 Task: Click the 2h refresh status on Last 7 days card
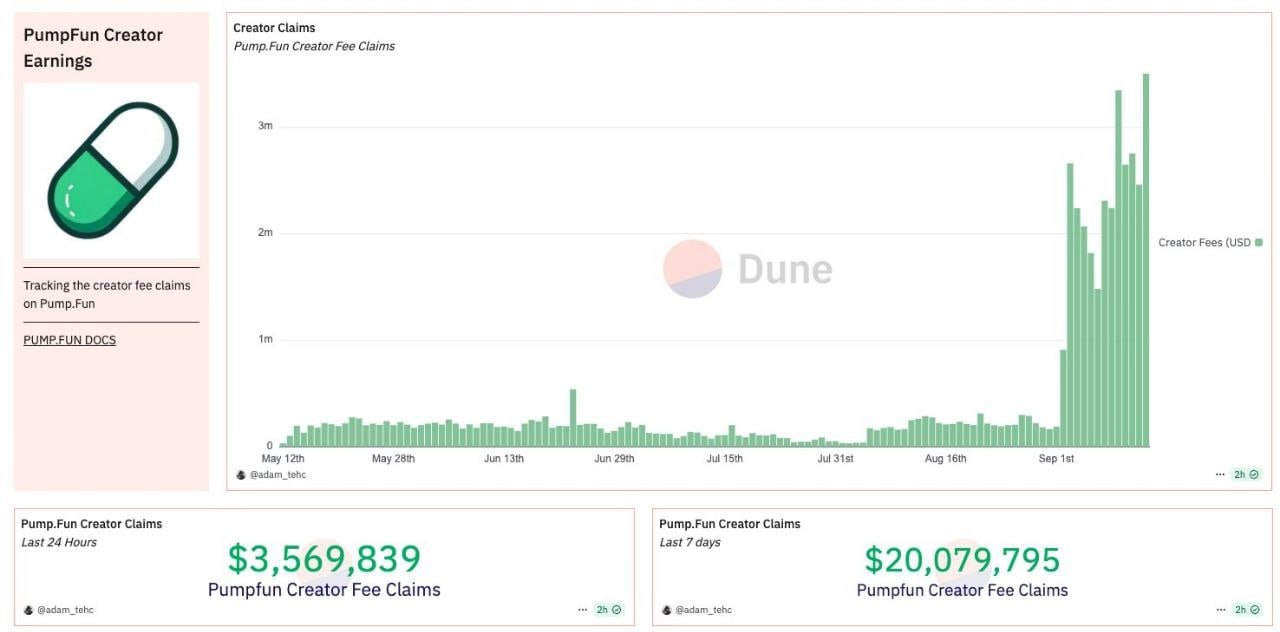tap(1246, 609)
